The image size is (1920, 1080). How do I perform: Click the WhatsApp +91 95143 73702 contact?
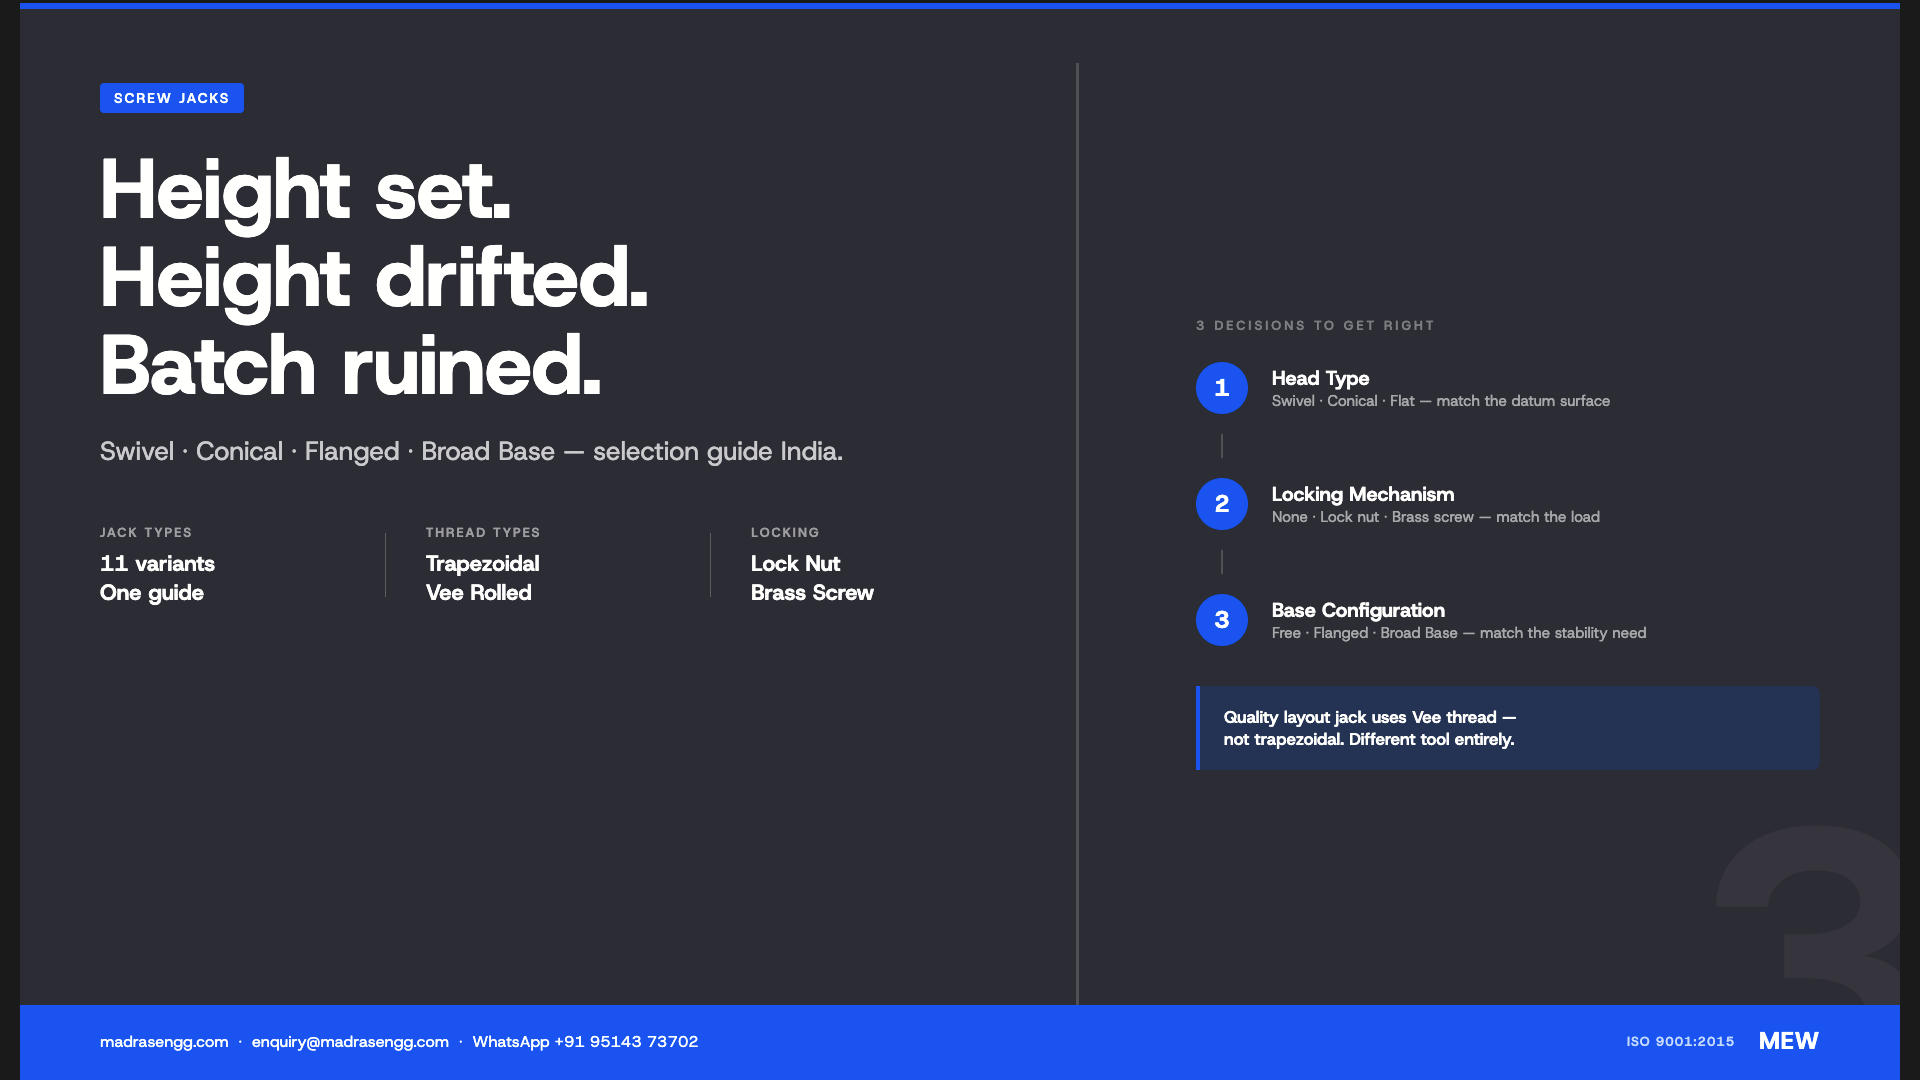(585, 1041)
